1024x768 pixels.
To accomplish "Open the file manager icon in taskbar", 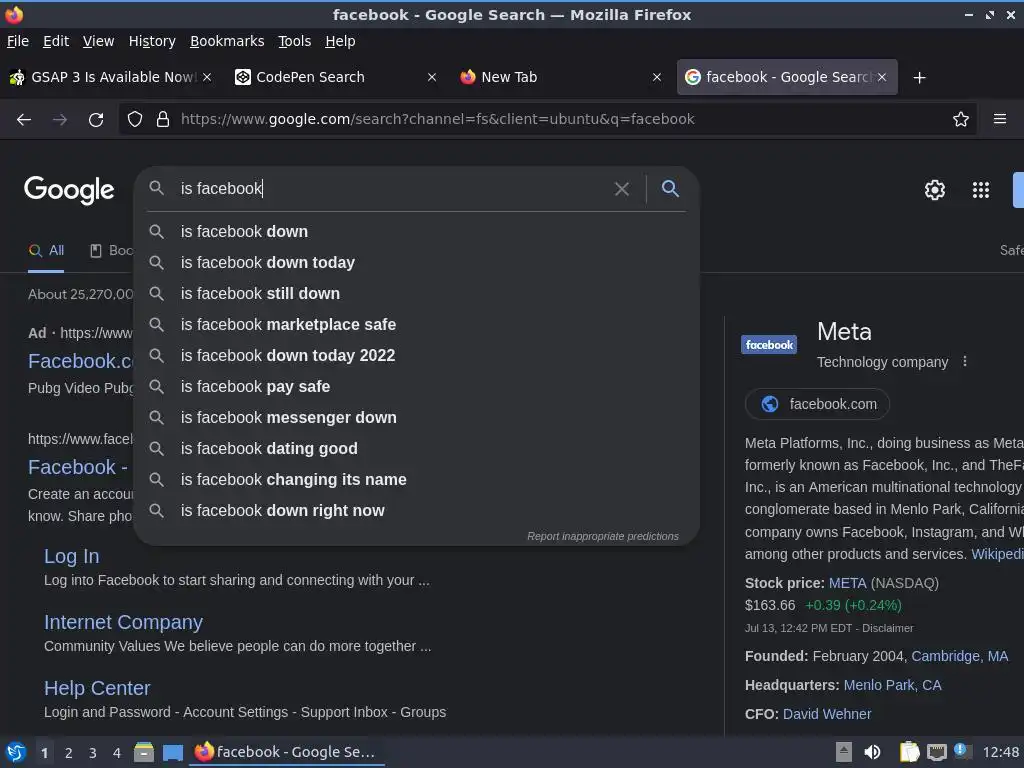I will [x=144, y=752].
